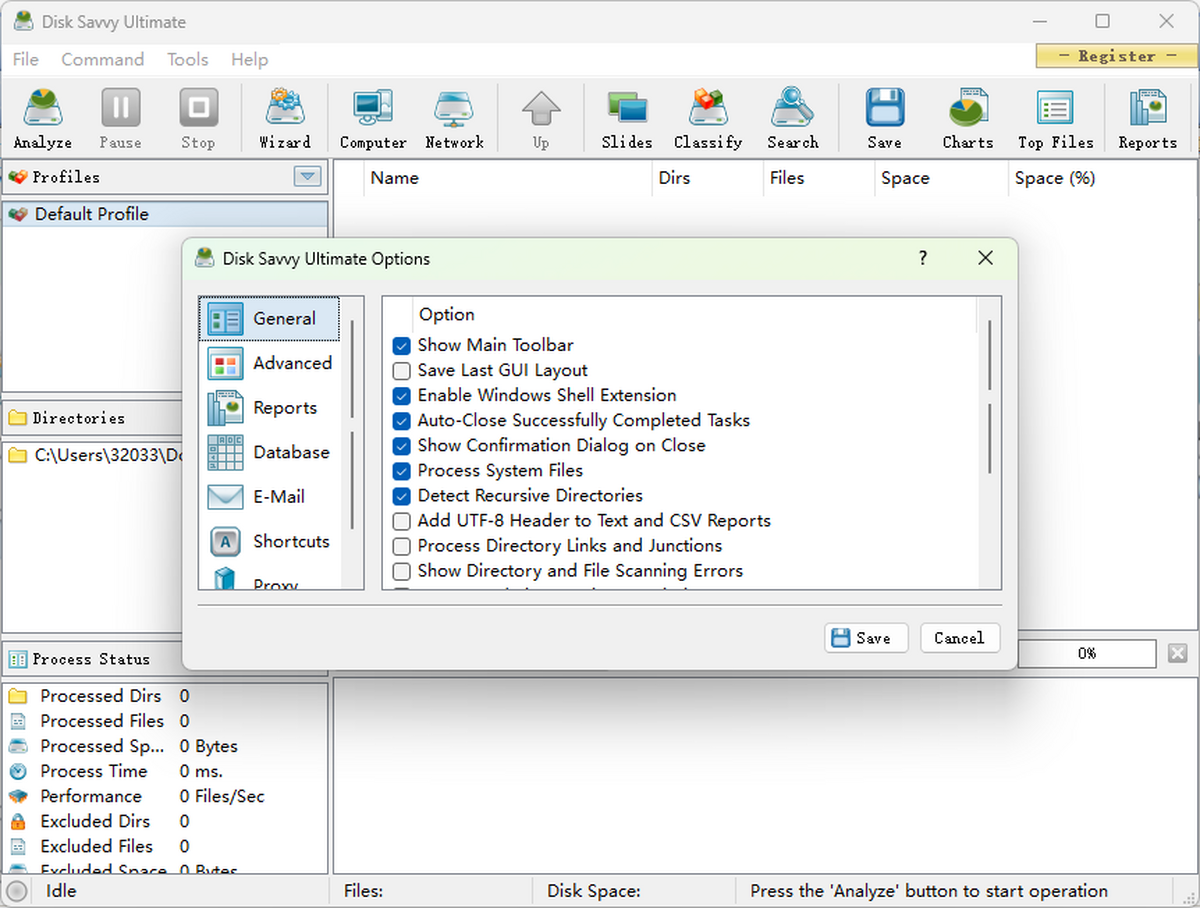Open the Tools menu
Image resolution: width=1200 pixels, height=908 pixels.
click(187, 60)
